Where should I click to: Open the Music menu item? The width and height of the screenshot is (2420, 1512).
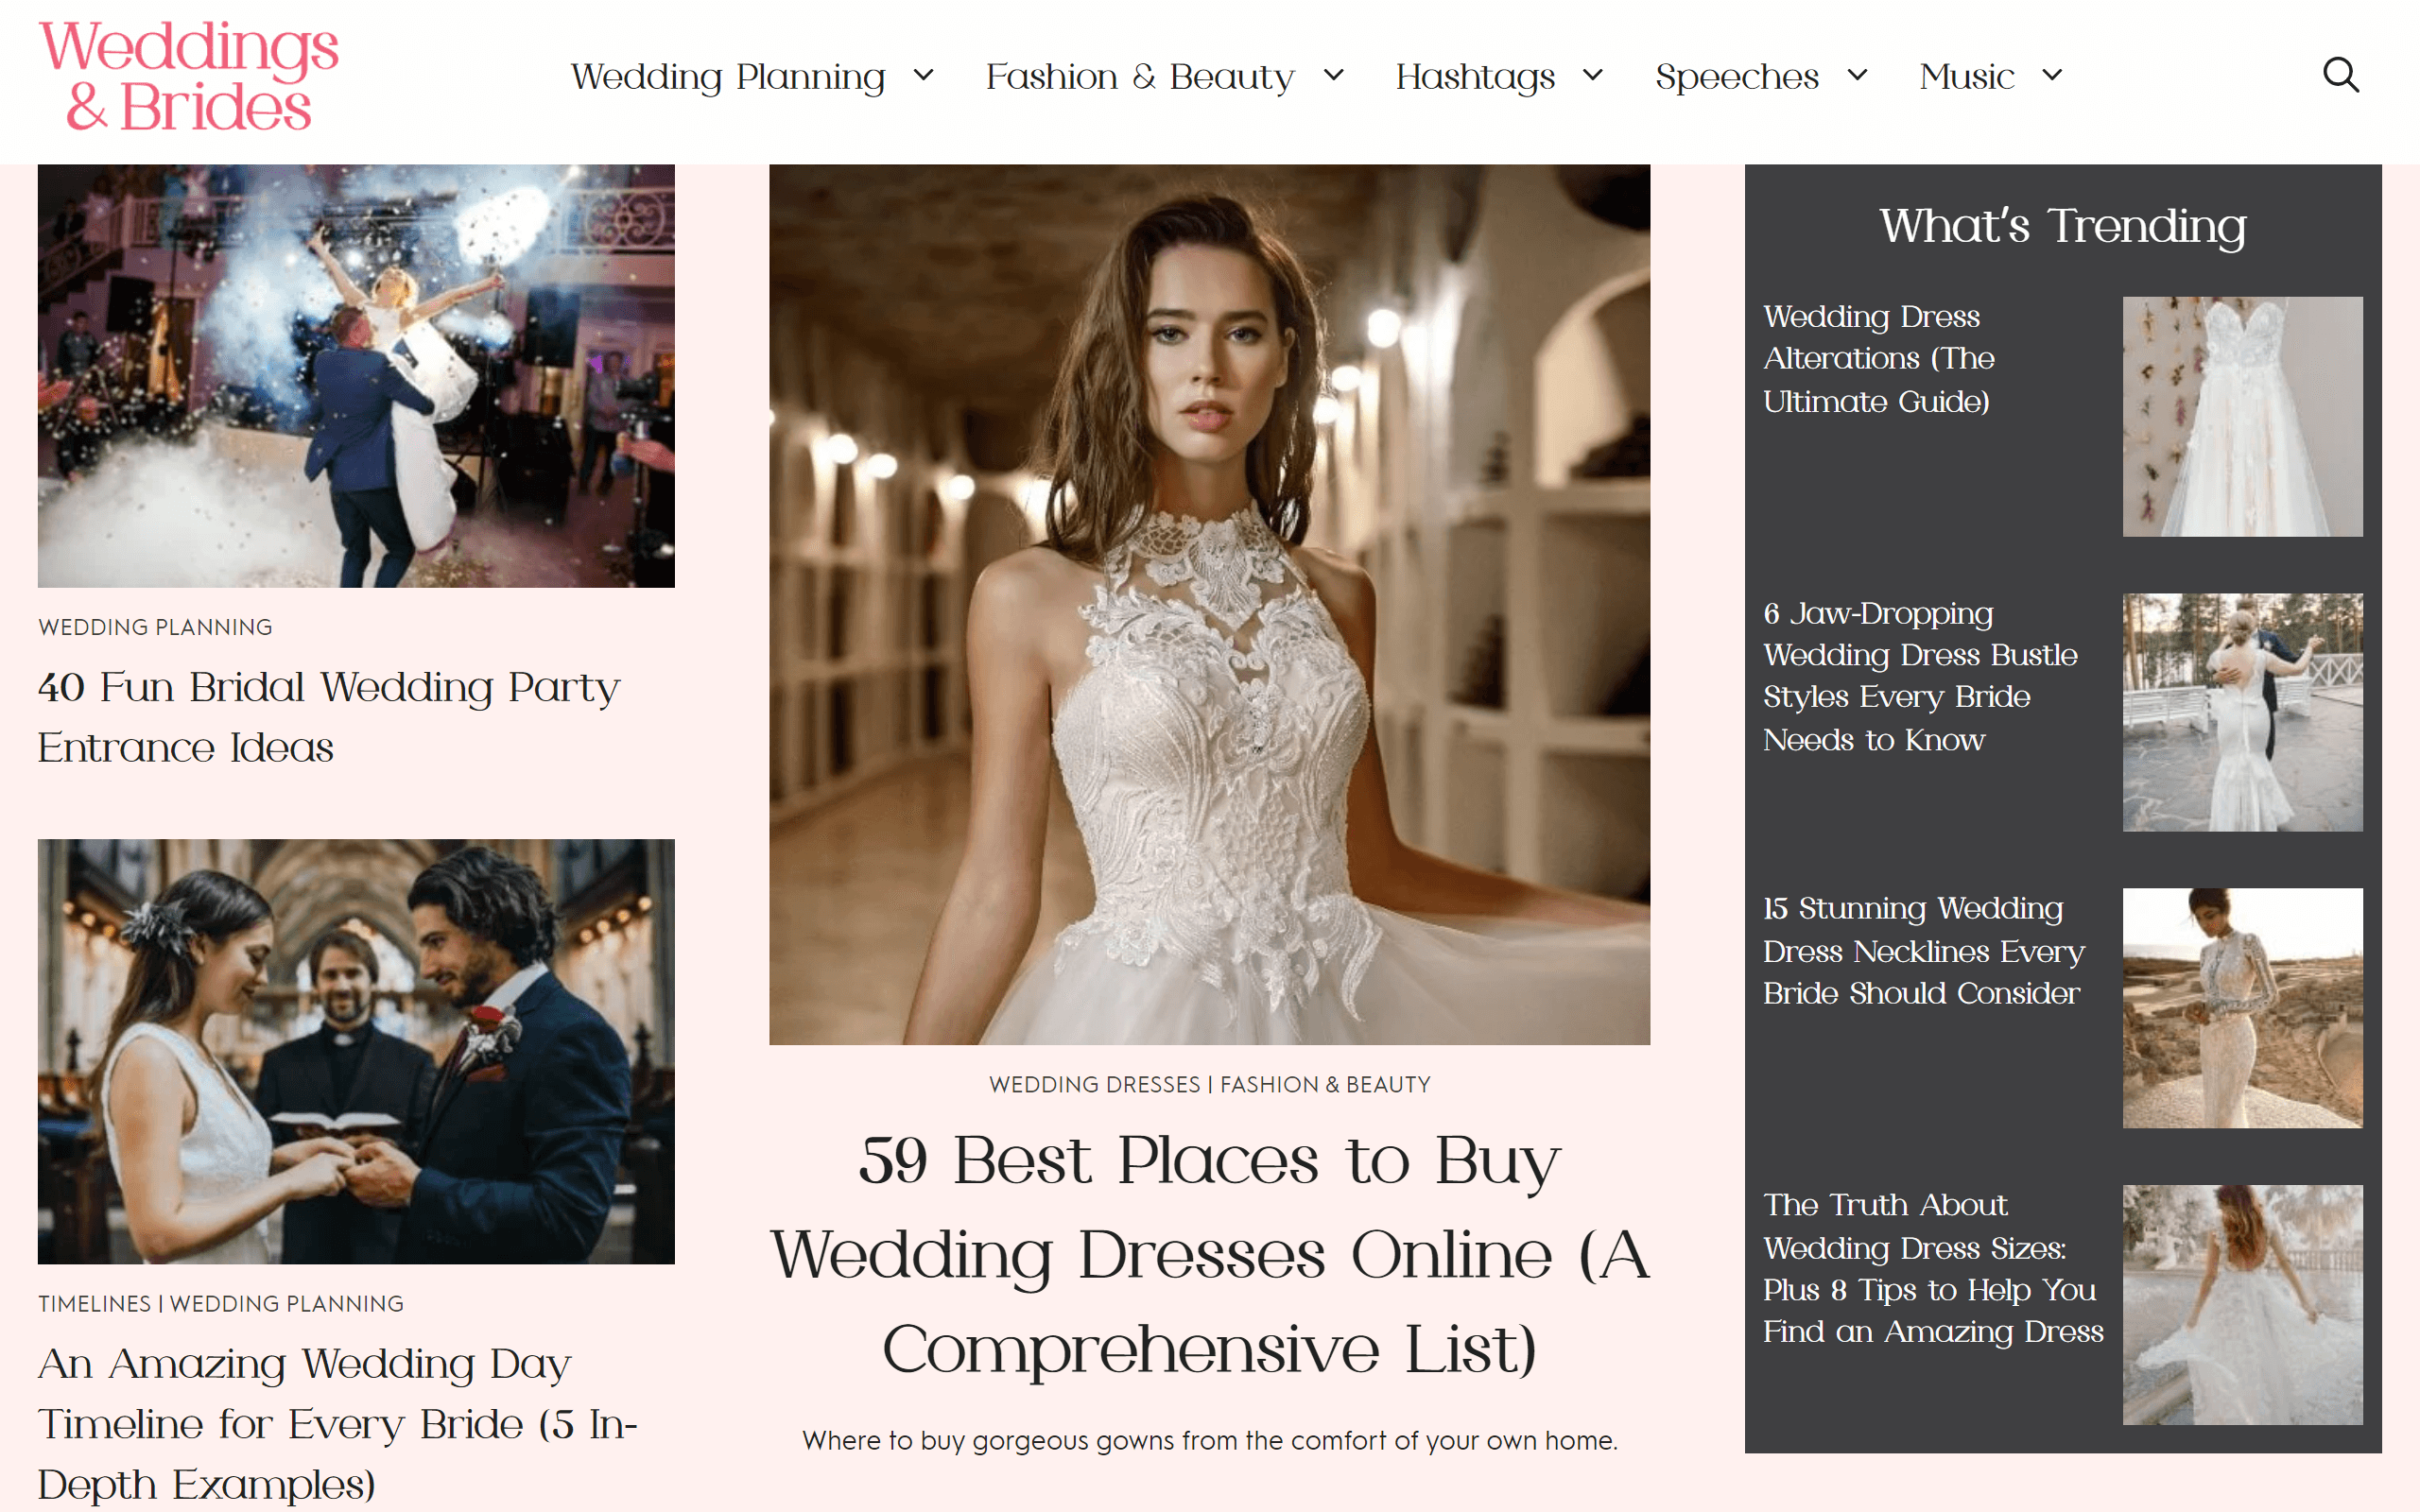[x=1966, y=77]
